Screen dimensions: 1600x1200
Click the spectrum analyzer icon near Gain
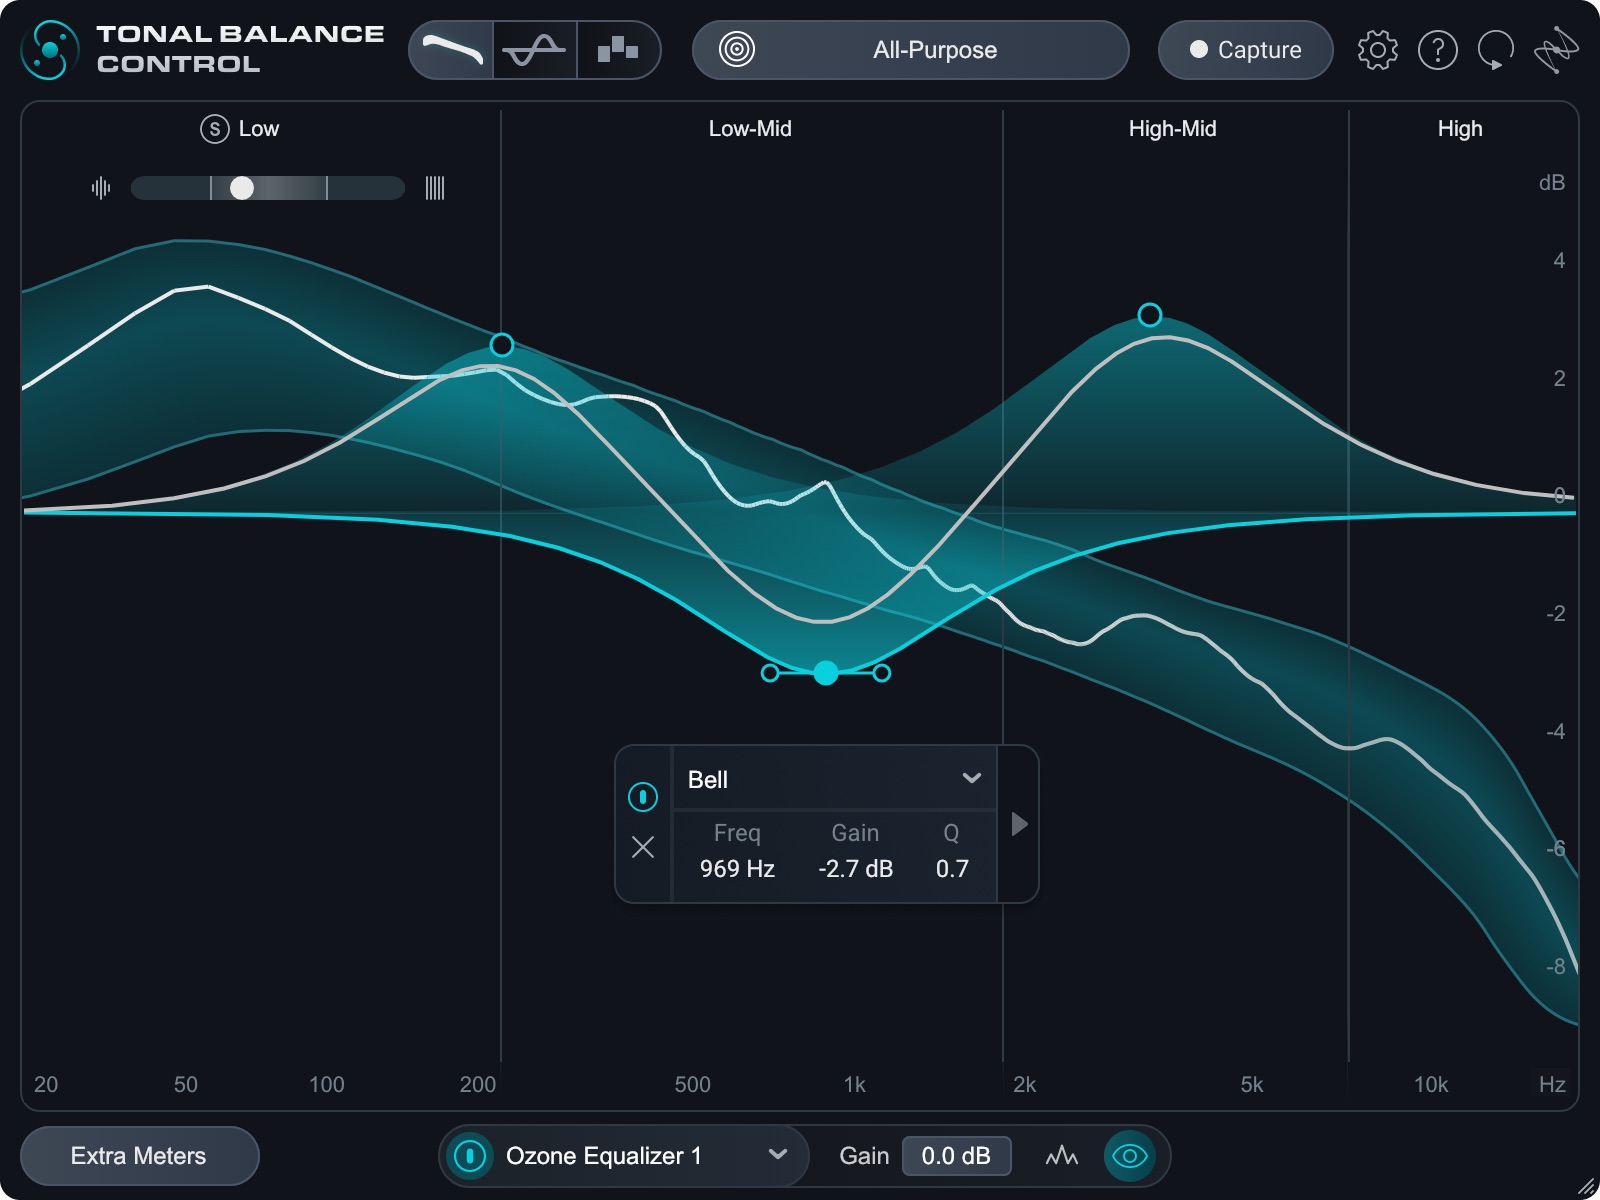1061,1156
